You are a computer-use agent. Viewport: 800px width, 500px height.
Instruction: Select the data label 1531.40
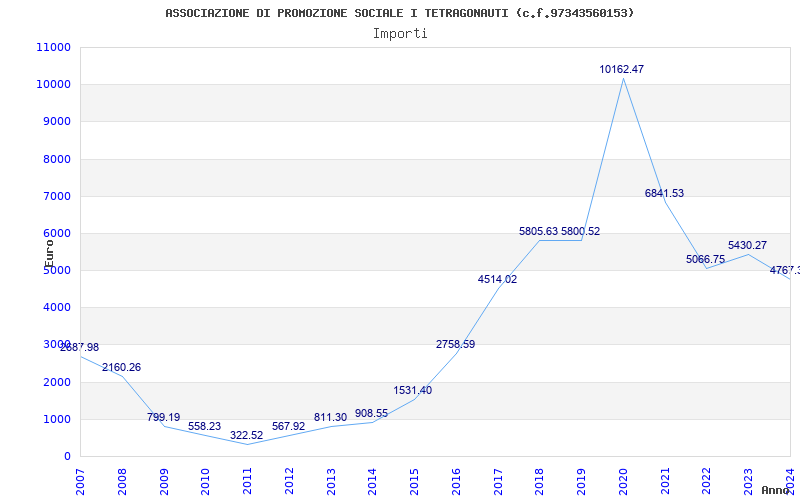point(413,390)
